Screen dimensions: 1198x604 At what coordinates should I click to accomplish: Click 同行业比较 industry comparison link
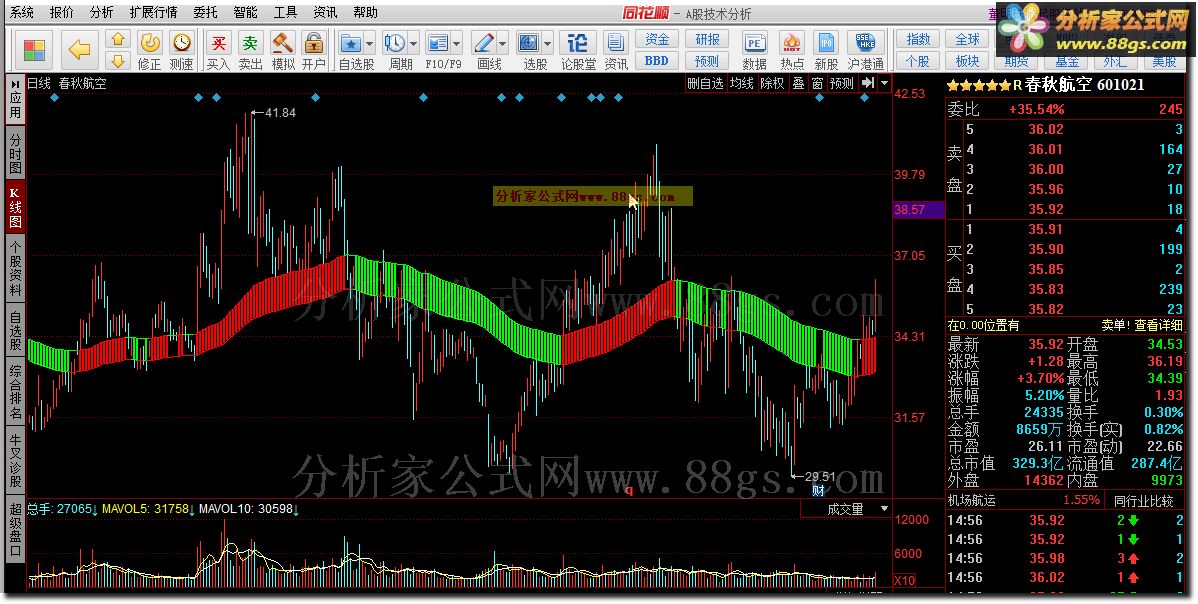[x=1142, y=501]
